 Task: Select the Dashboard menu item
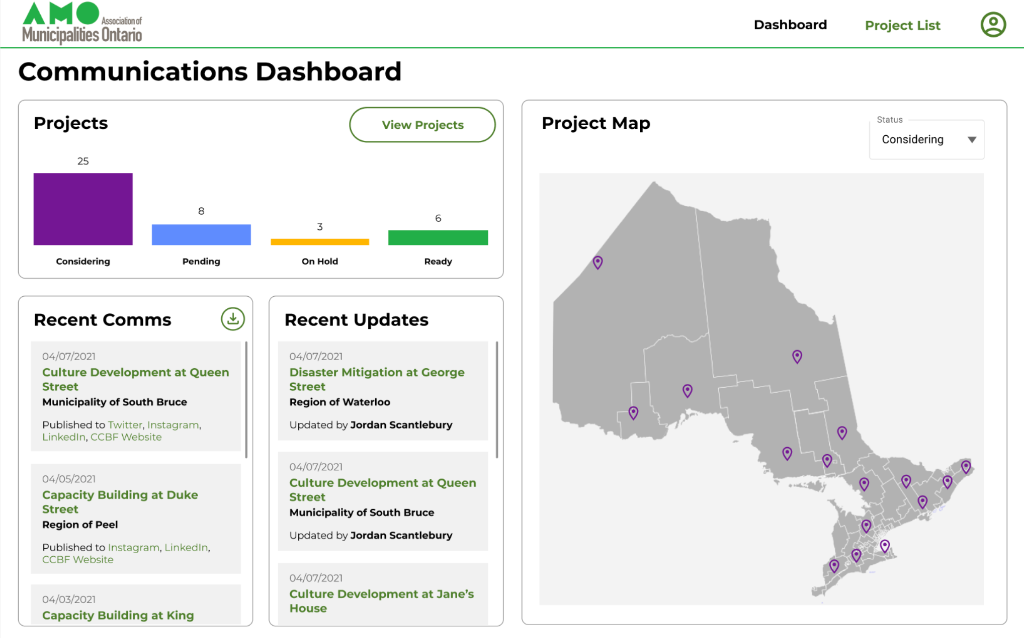click(790, 24)
